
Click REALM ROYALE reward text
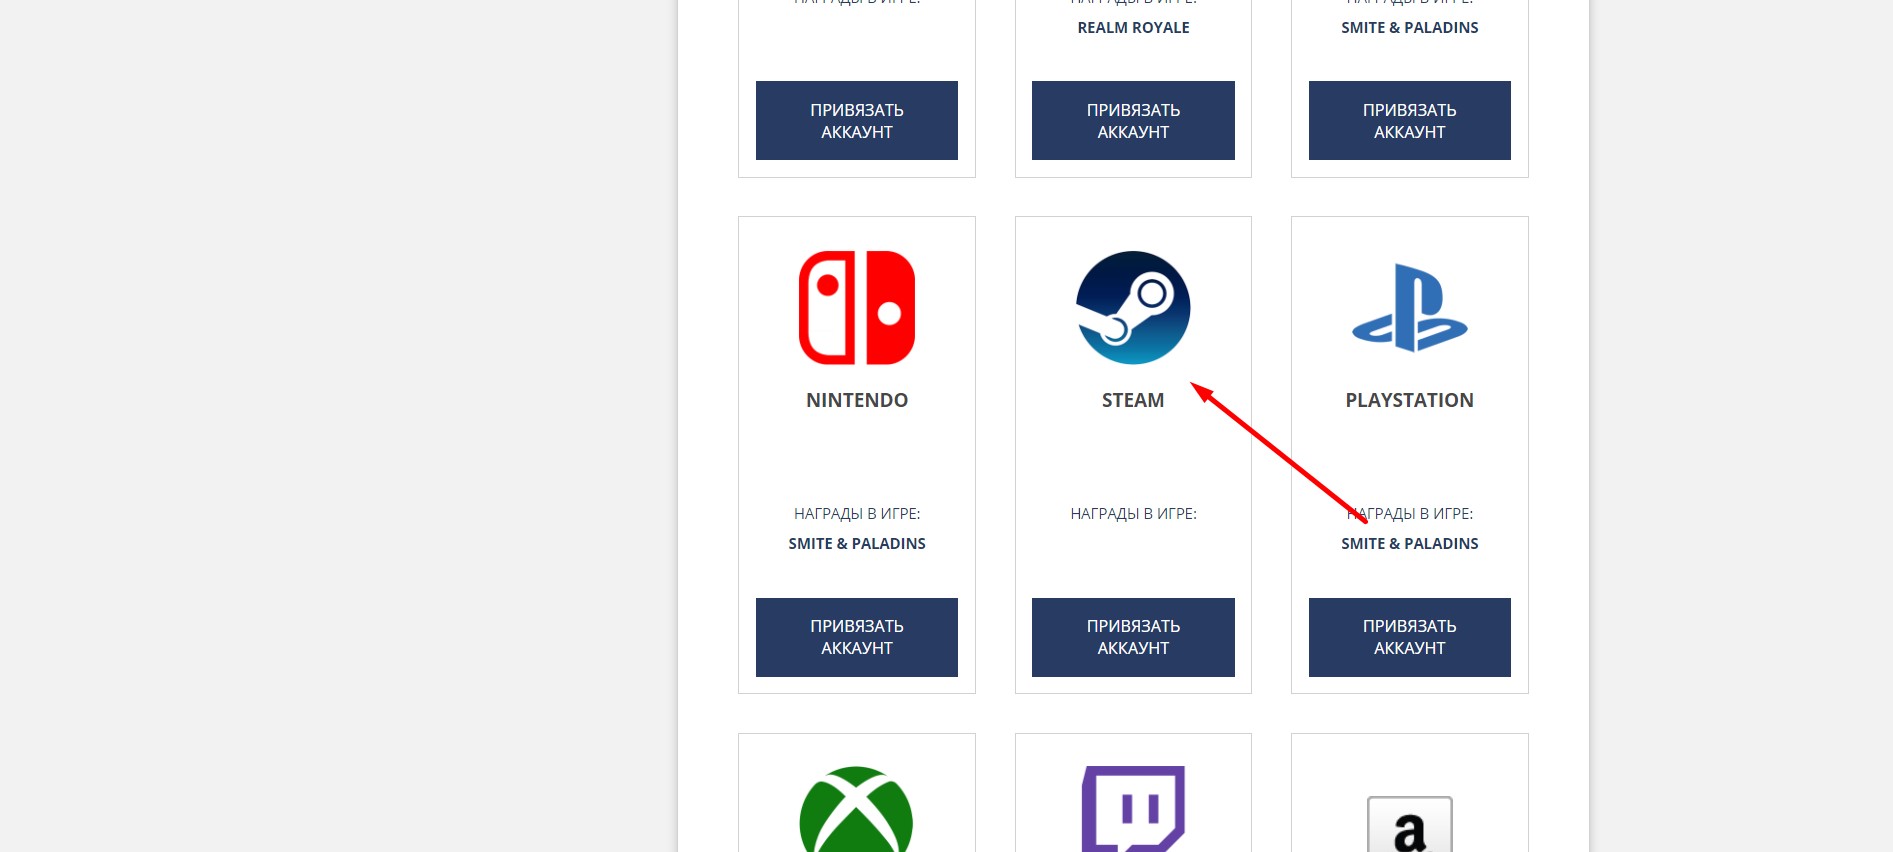1133,28
